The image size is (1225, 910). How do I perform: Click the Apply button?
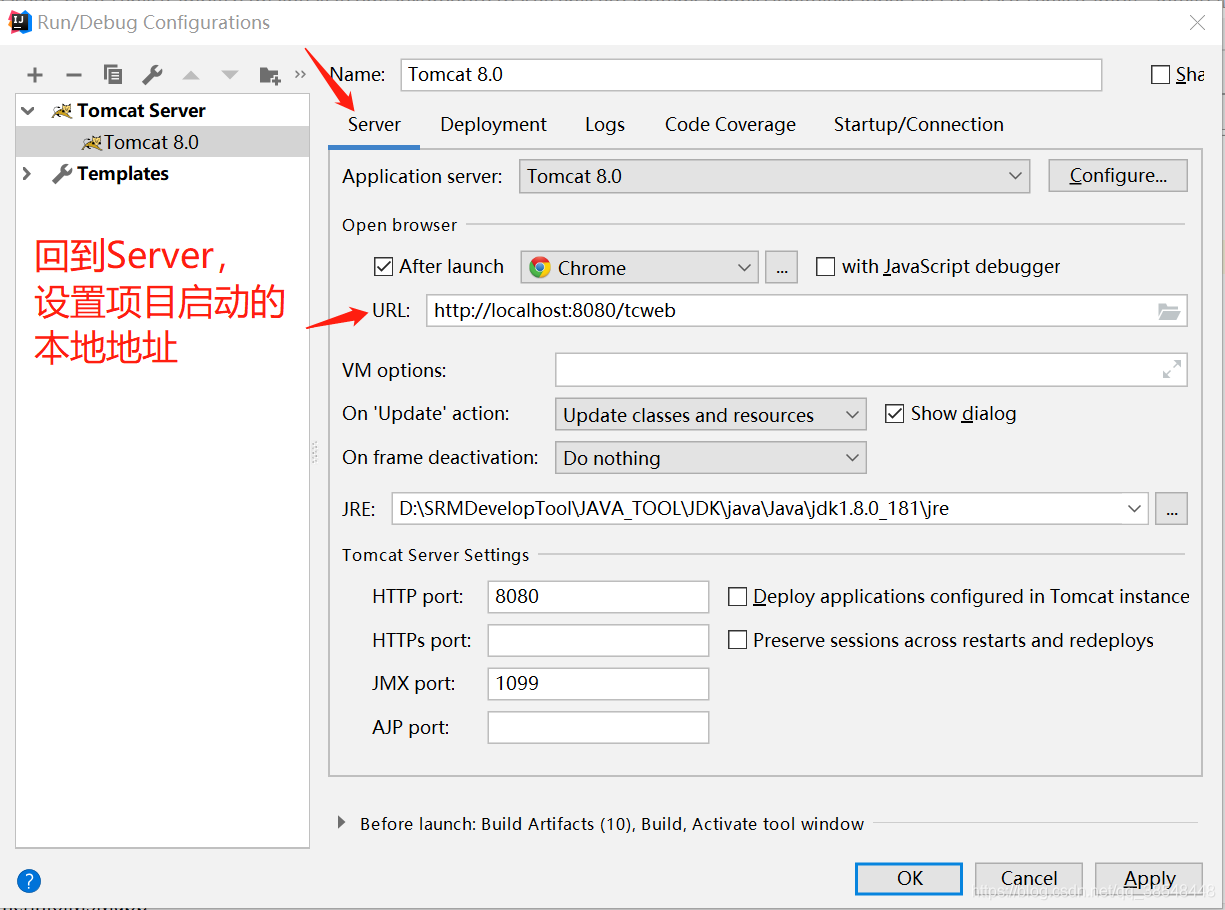(x=1149, y=879)
